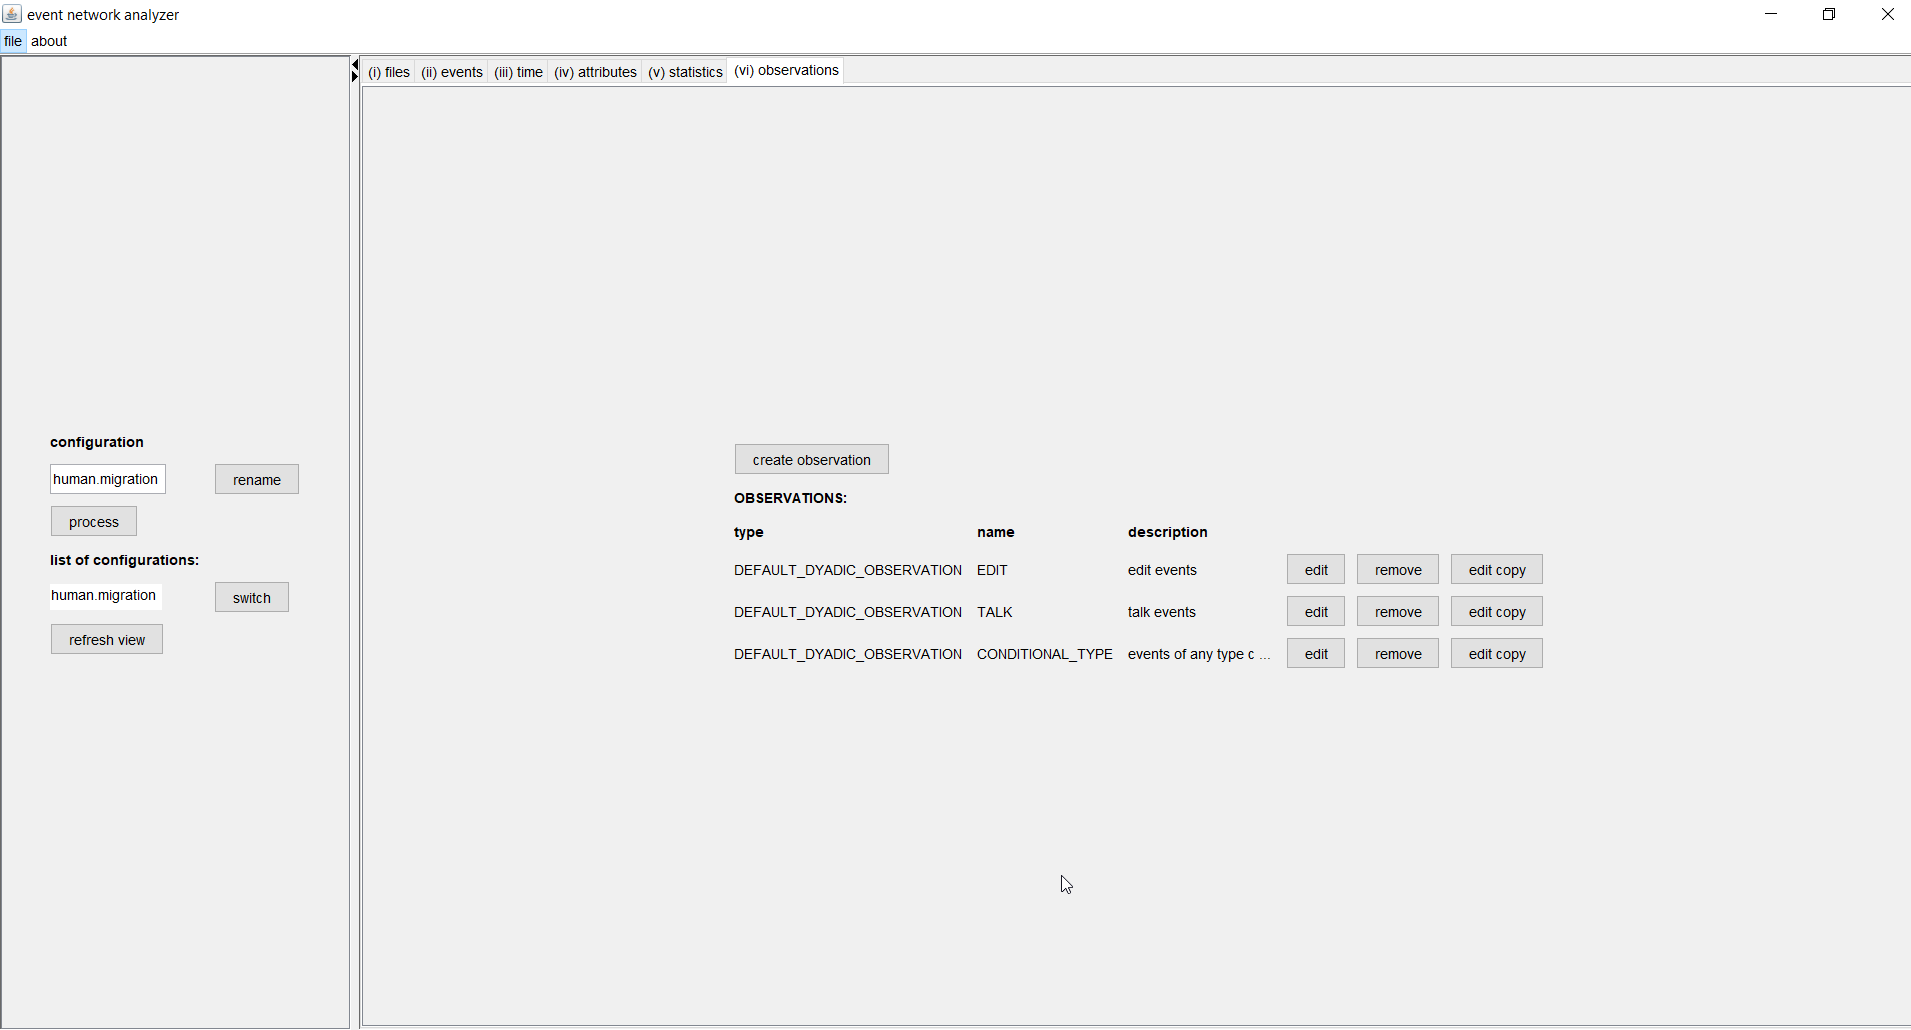Remove the CONDITIONAL_TYPE observation
1911x1030 pixels.
pyautogui.click(x=1397, y=654)
